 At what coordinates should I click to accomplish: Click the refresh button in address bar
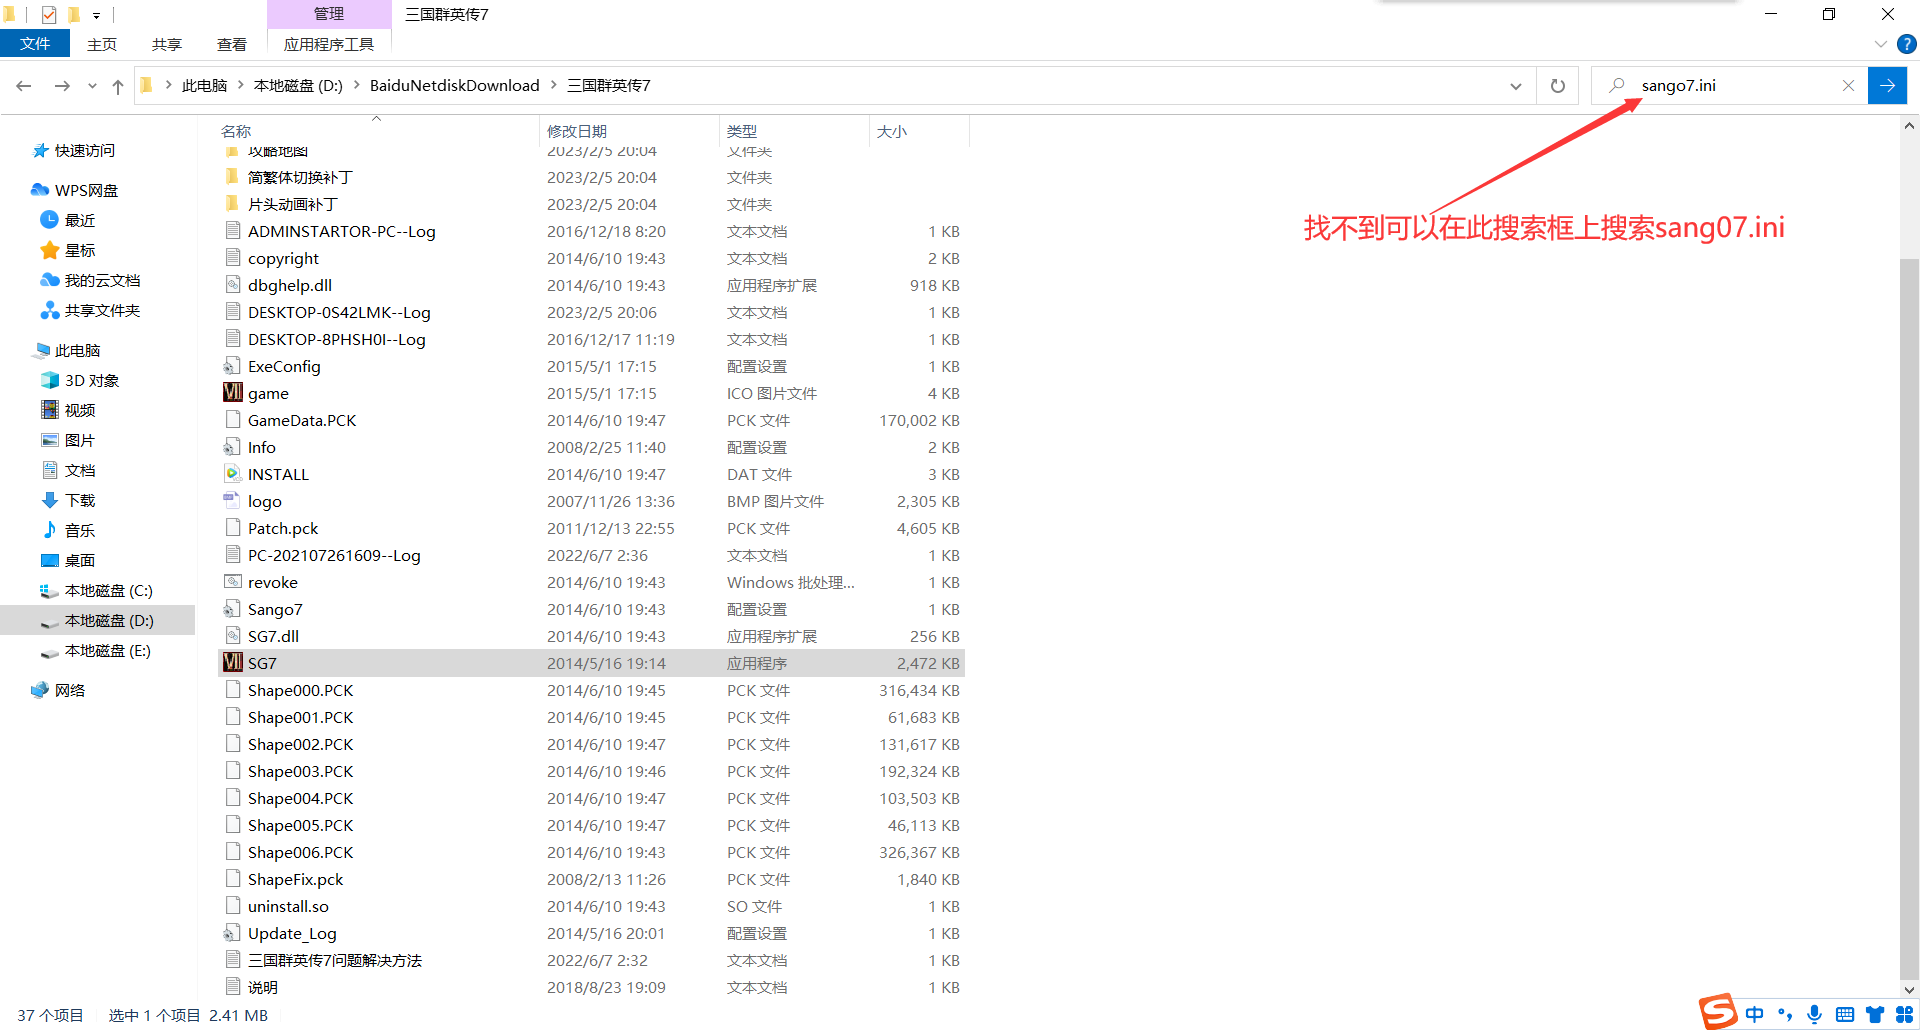[1557, 86]
